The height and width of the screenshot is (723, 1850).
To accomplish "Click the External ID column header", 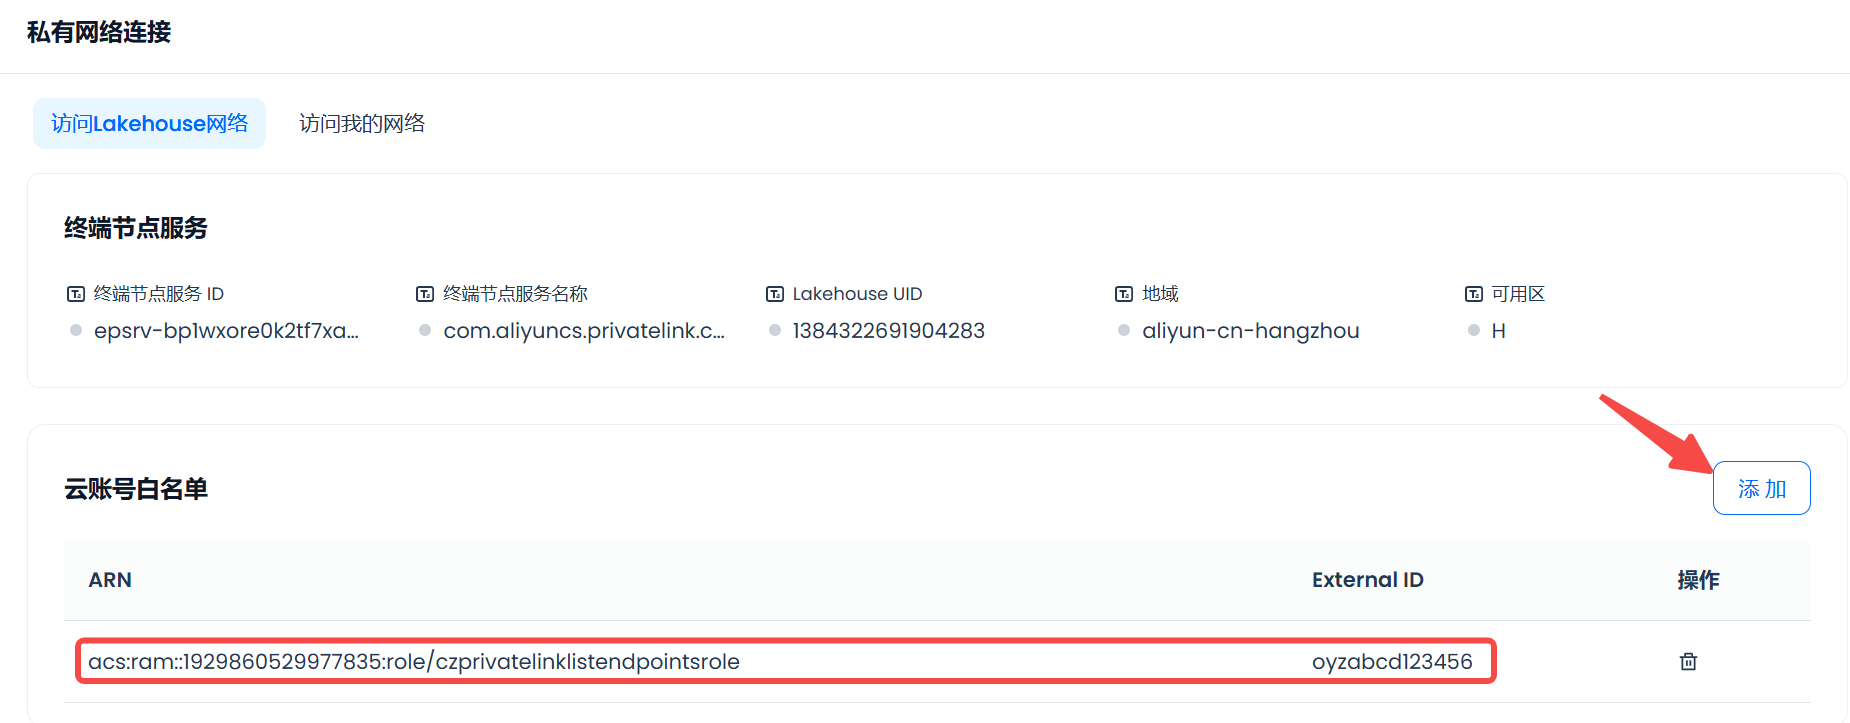I will (1367, 580).
